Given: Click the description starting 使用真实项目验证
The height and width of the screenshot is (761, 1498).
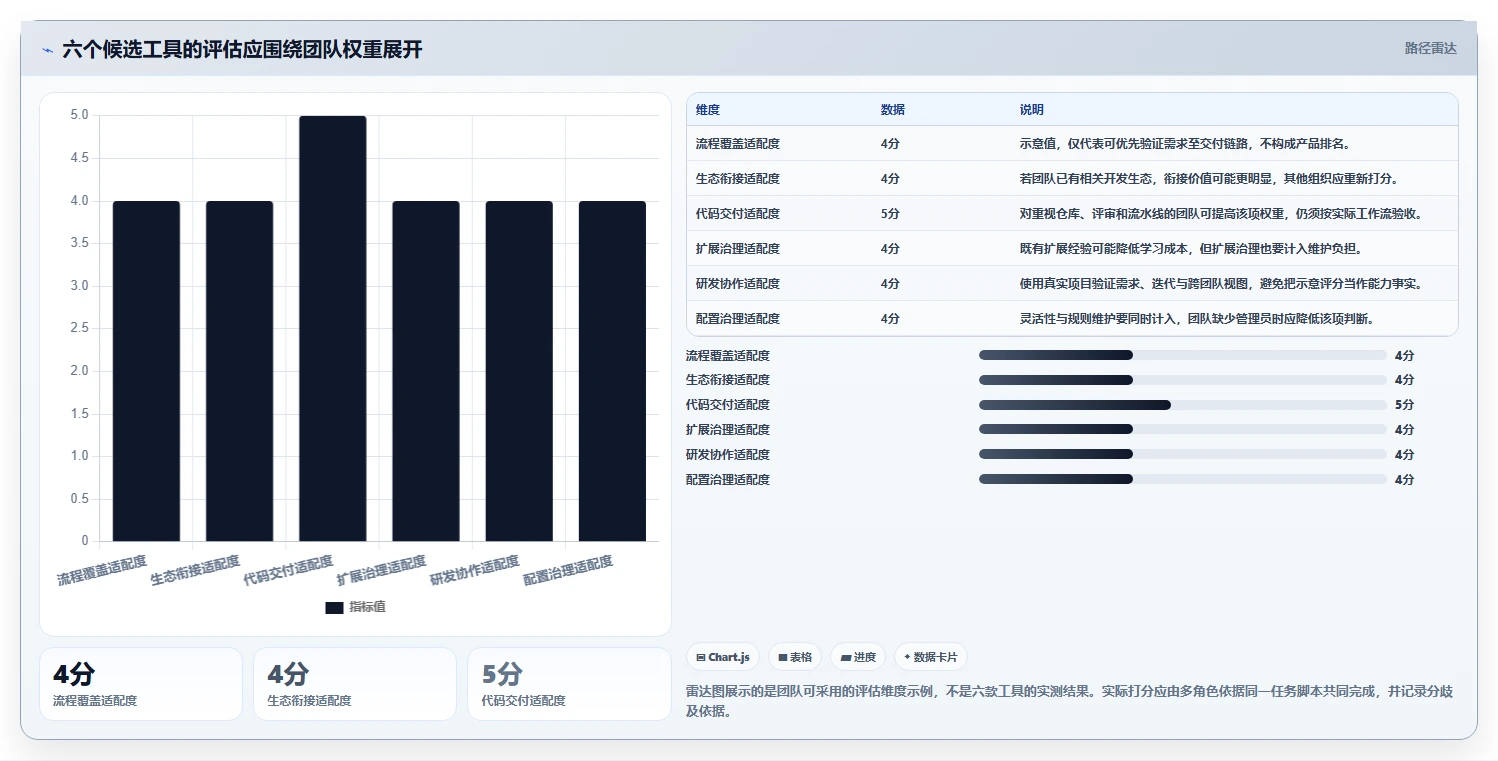Looking at the screenshot, I should [1221, 284].
